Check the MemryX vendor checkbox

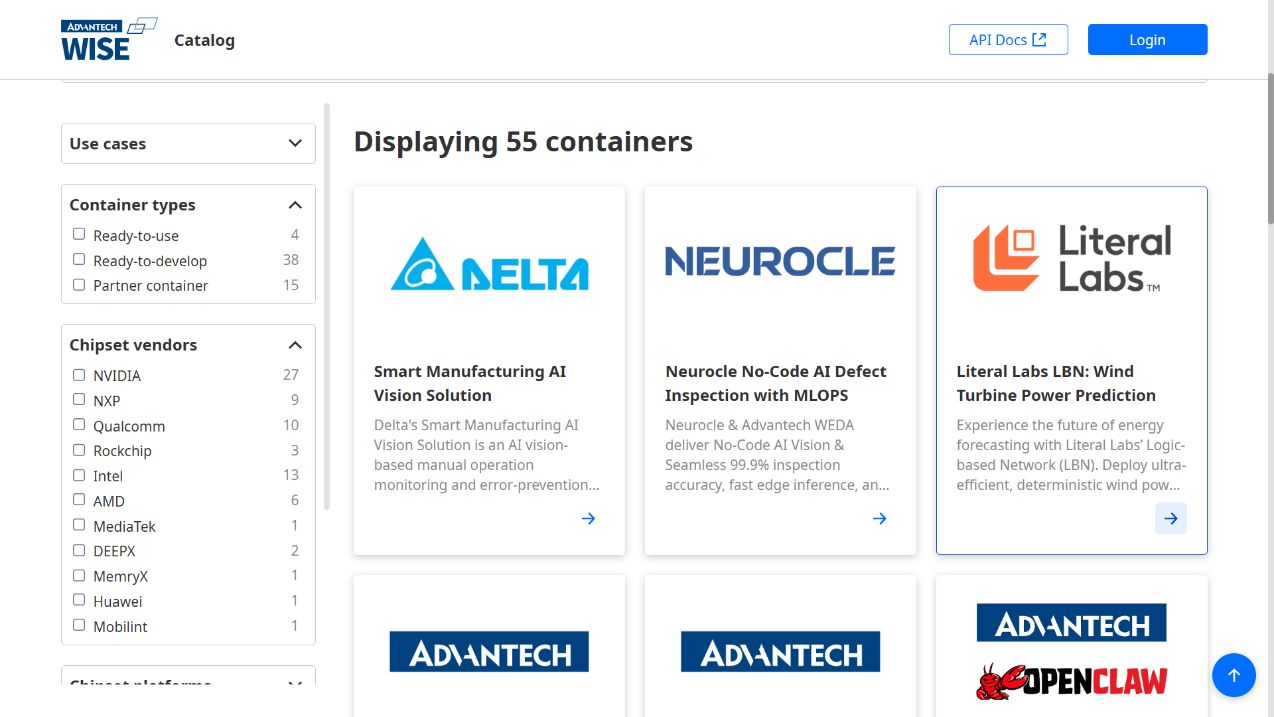coord(79,575)
